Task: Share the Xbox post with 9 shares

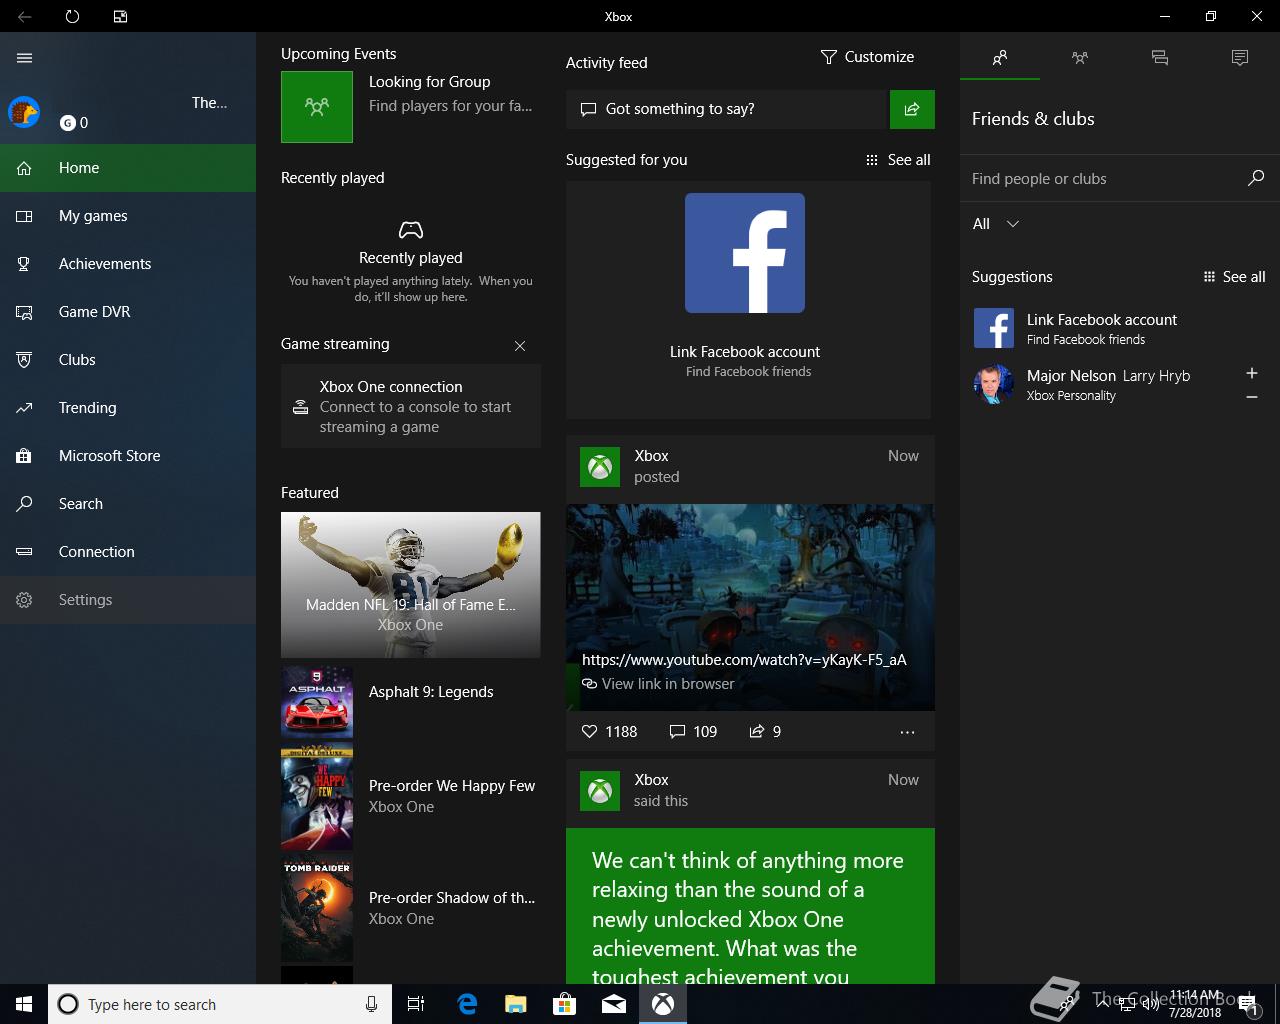Action: [765, 732]
